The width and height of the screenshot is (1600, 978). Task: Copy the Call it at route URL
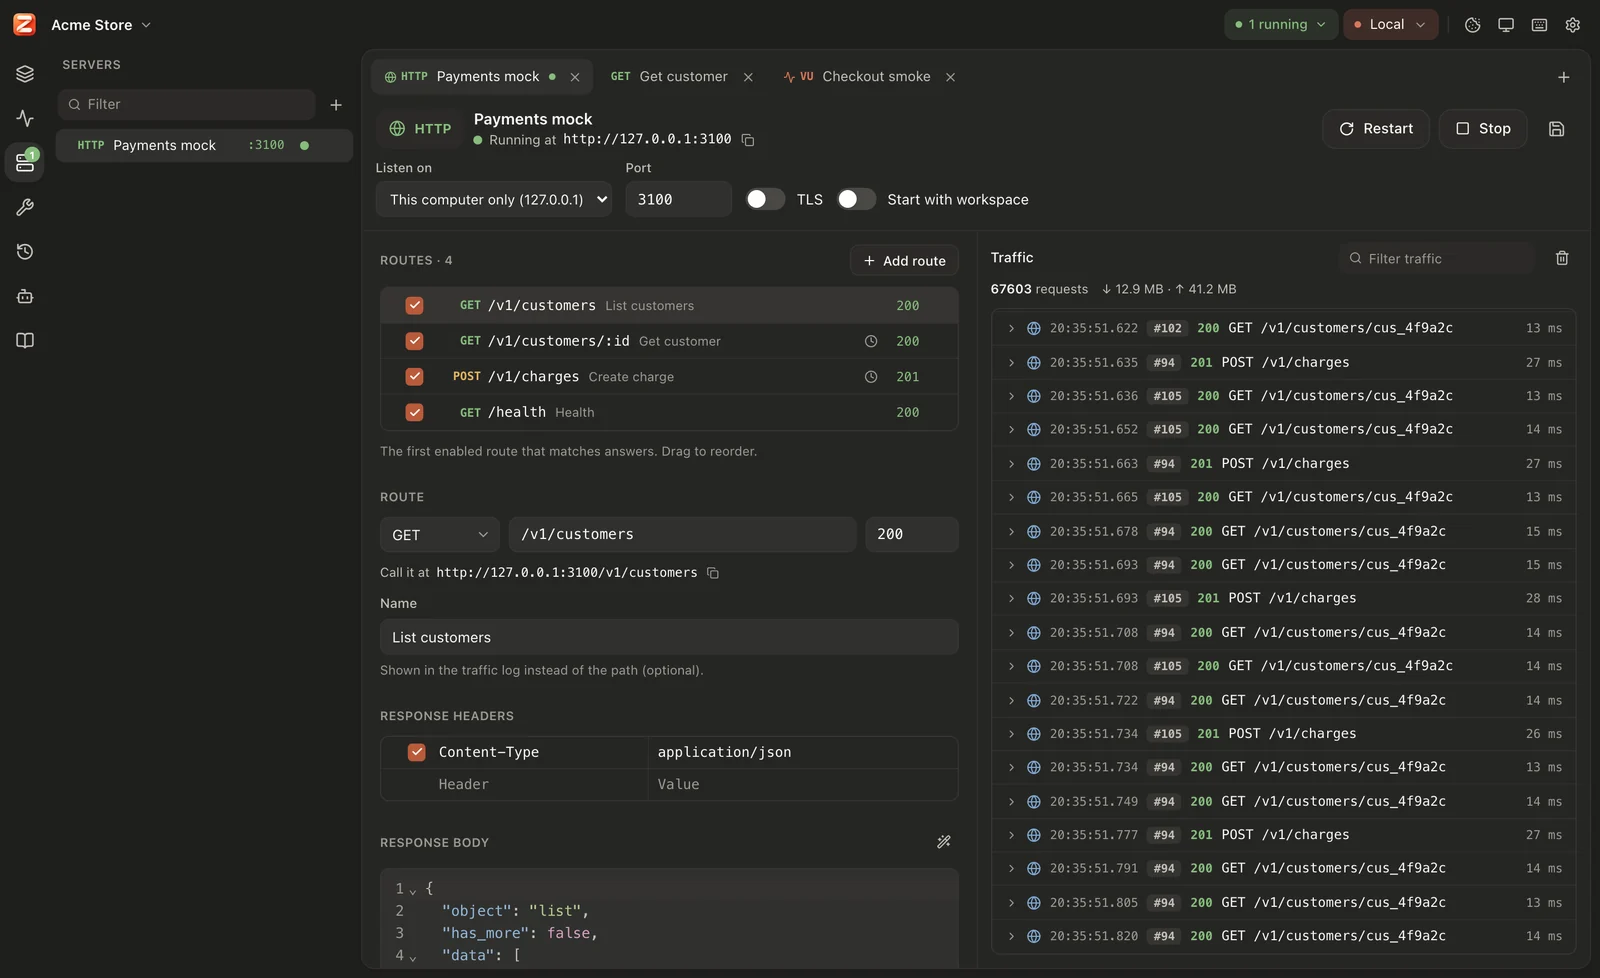(713, 573)
